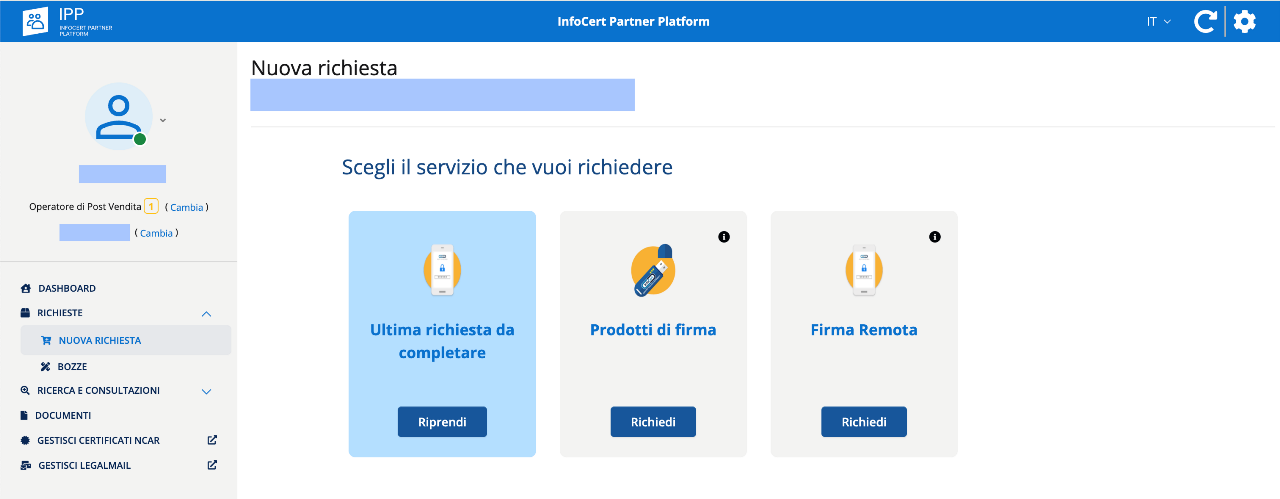This screenshot has width=1280, height=499.
Task: Open the IT language dropdown
Action: click(x=1158, y=21)
